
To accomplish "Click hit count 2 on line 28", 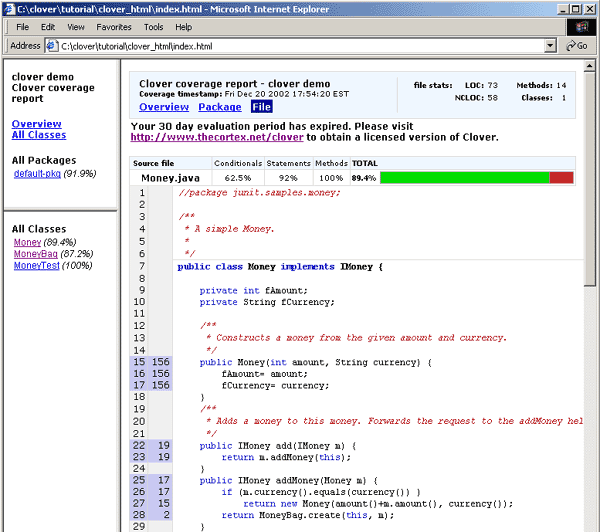I will pos(166,515).
